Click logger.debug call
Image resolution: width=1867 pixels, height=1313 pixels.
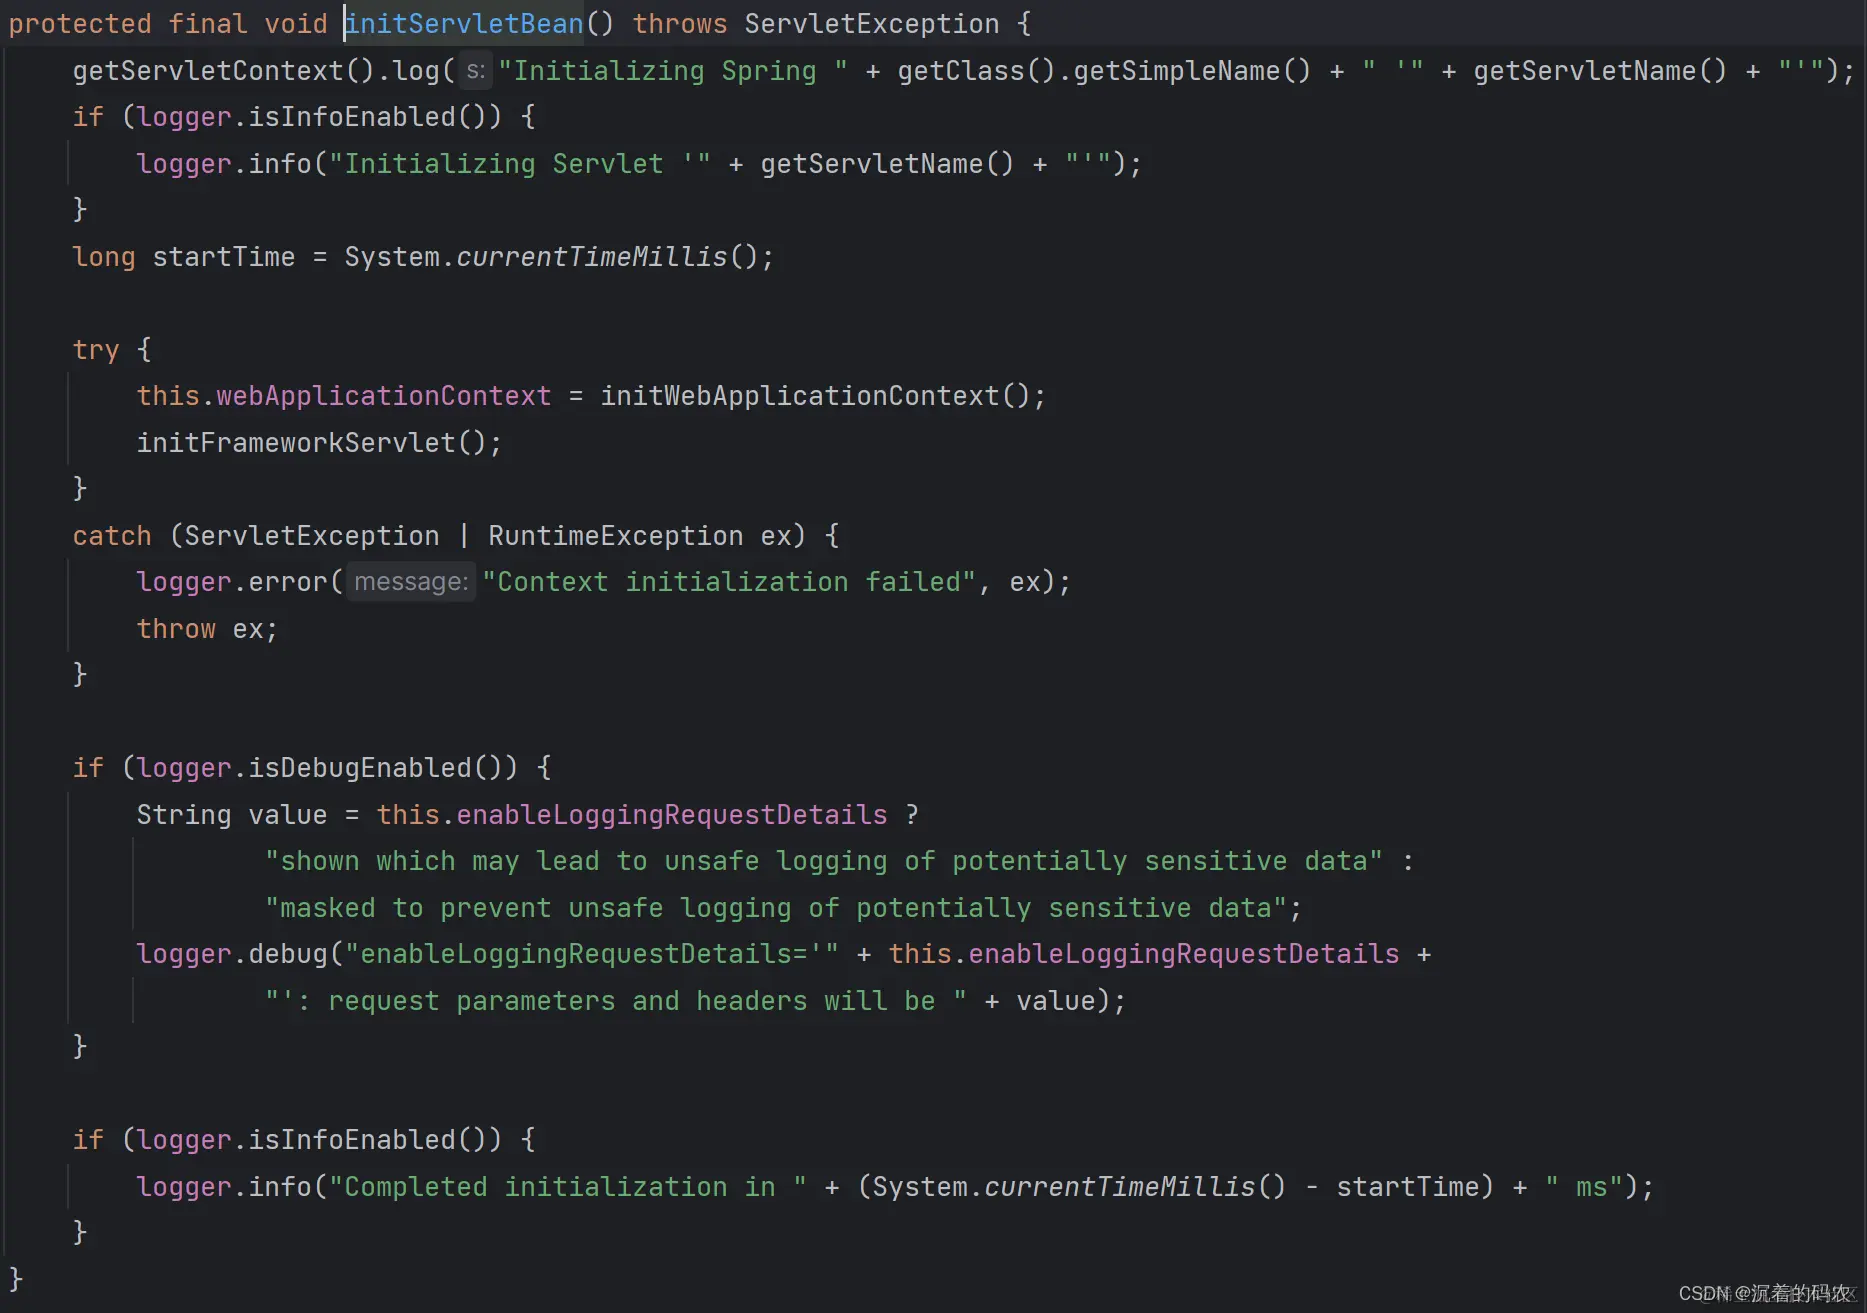tap(232, 954)
